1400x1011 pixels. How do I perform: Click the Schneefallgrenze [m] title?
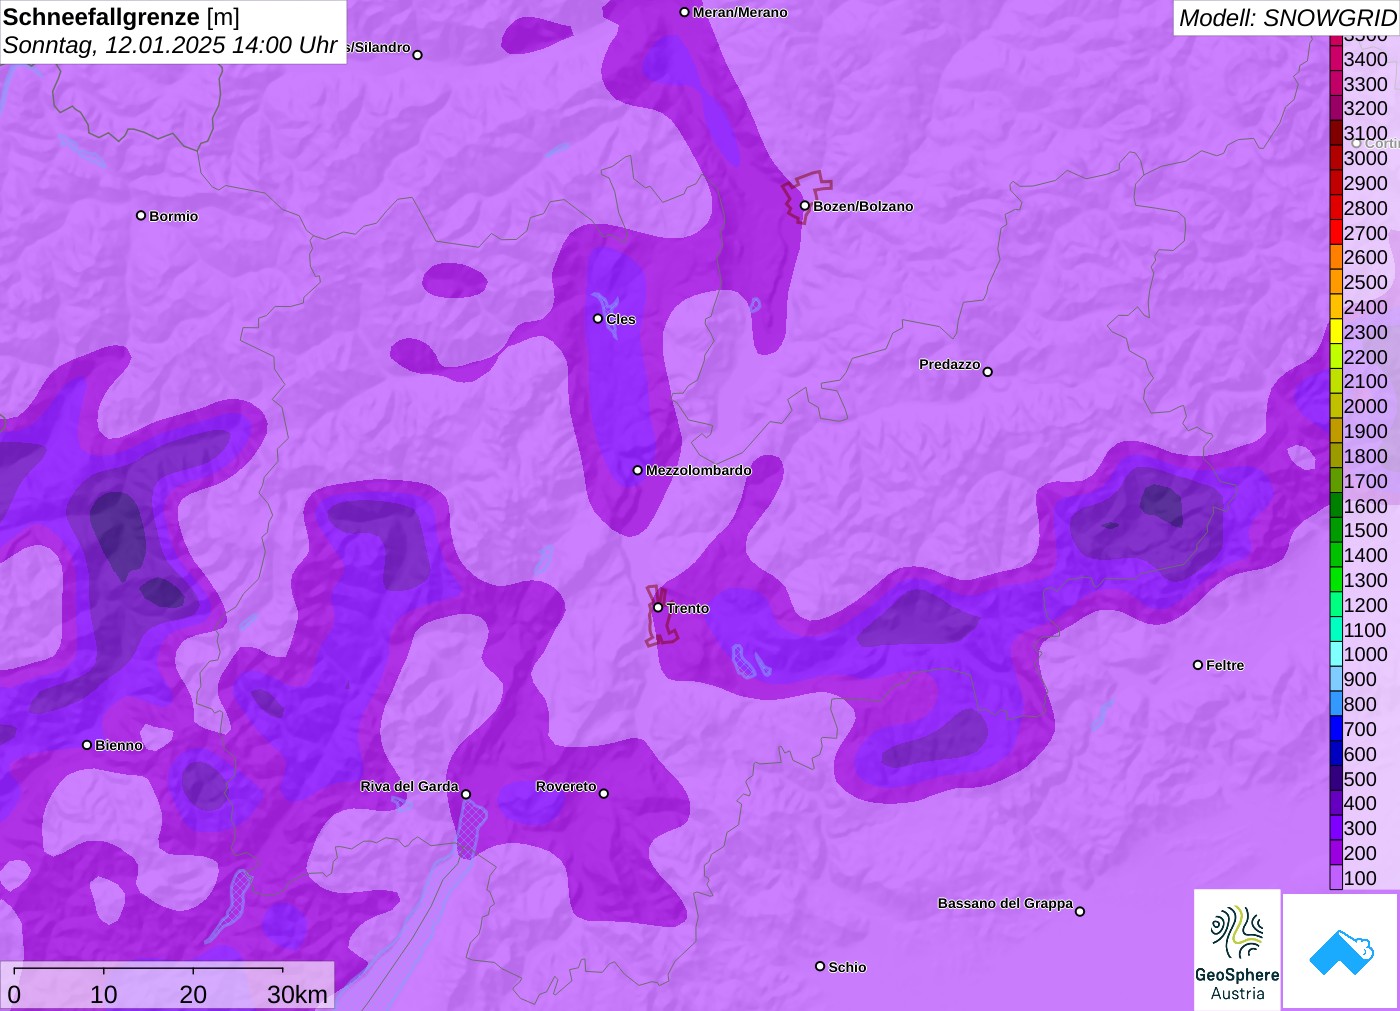121,17
